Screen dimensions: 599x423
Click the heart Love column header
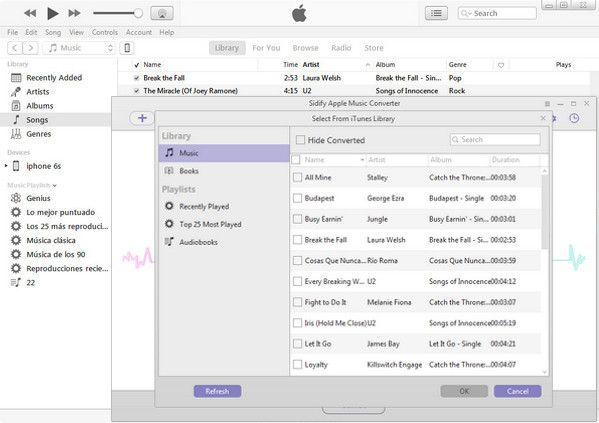pyautogui.click(x=501, y=65)
